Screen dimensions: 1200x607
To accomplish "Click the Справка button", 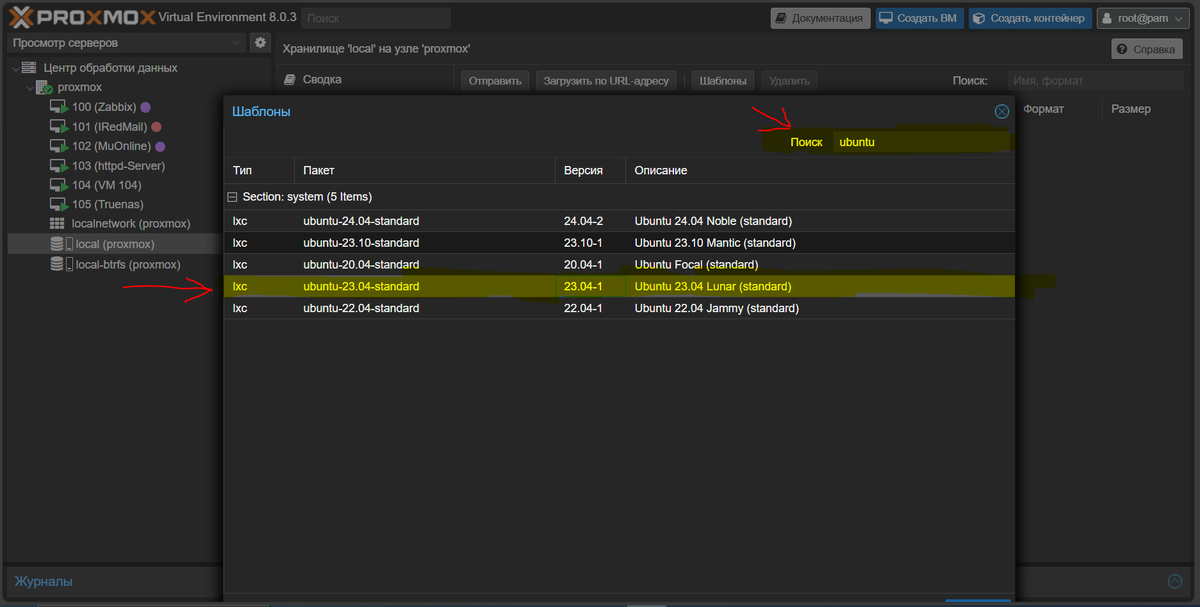I will (1146, 49).
